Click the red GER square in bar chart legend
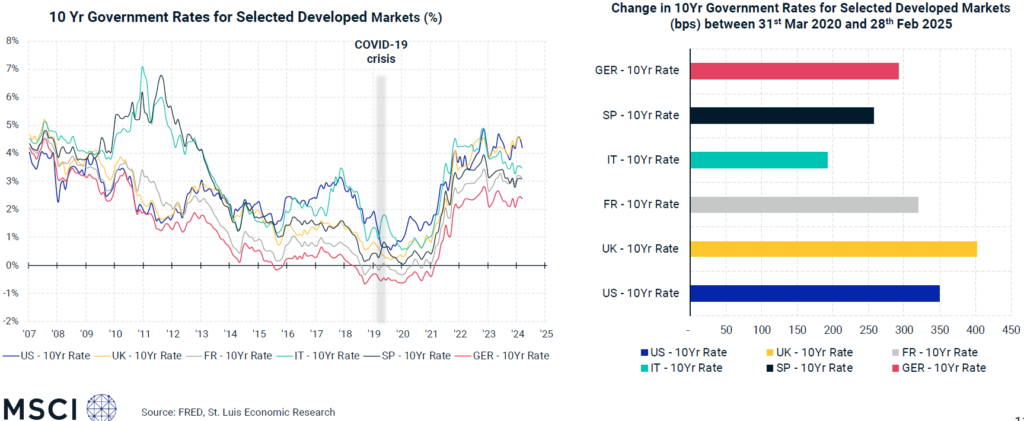Image resolution: width=1024 pixels, height=421 pixels. [x=892, y=368]
